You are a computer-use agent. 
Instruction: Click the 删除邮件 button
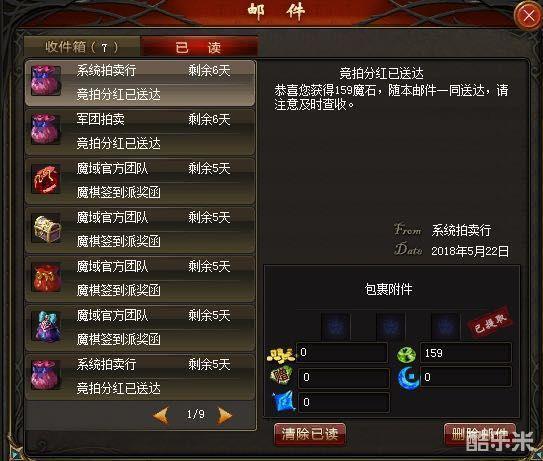click(480, 434)
